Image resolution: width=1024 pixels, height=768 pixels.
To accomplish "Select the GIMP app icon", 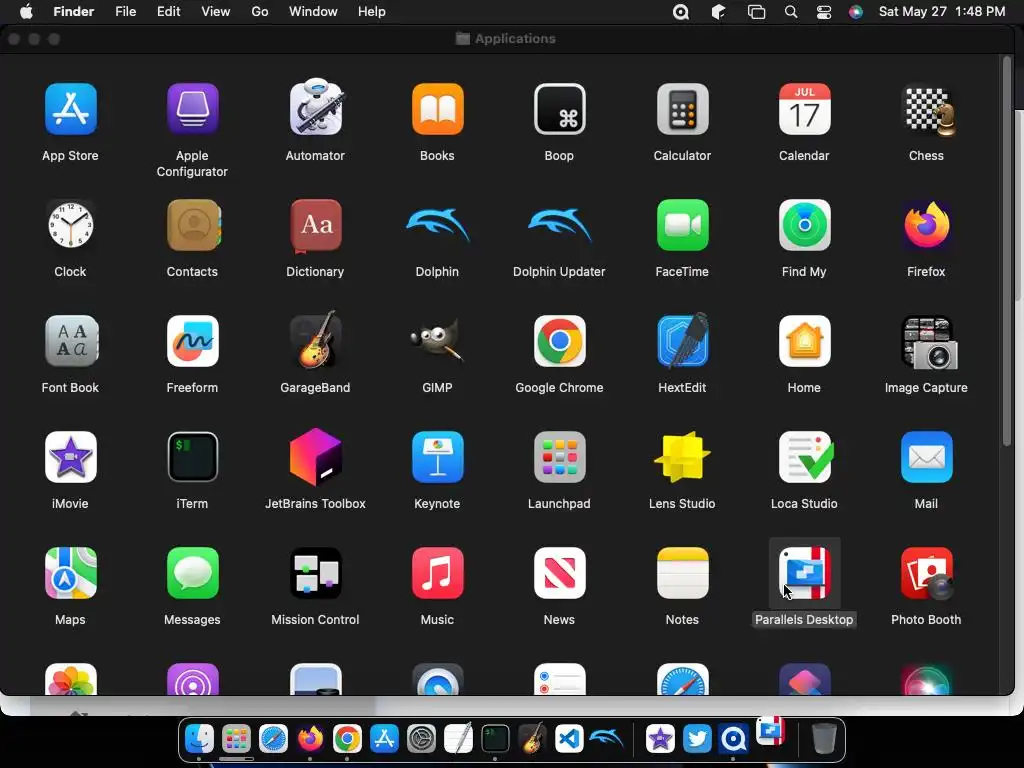I will [x=438, y=340].
